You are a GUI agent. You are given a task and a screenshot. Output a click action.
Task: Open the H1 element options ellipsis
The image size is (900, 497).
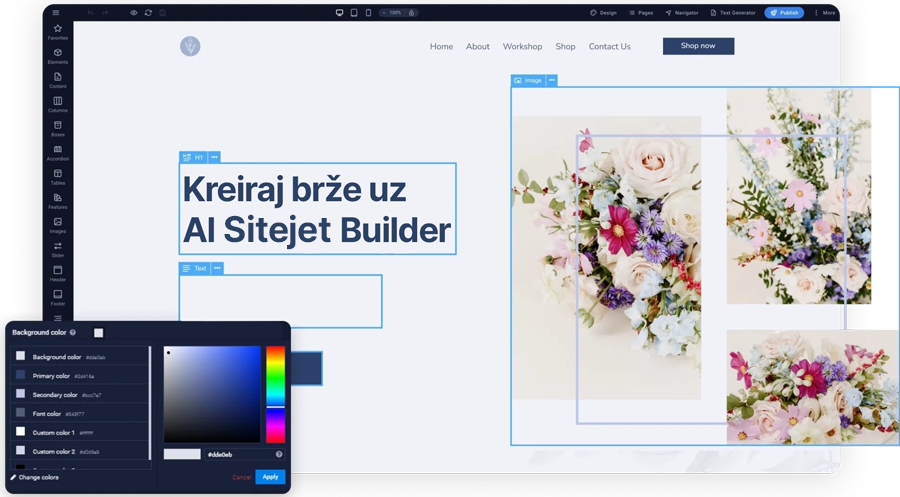click(214, 157)
